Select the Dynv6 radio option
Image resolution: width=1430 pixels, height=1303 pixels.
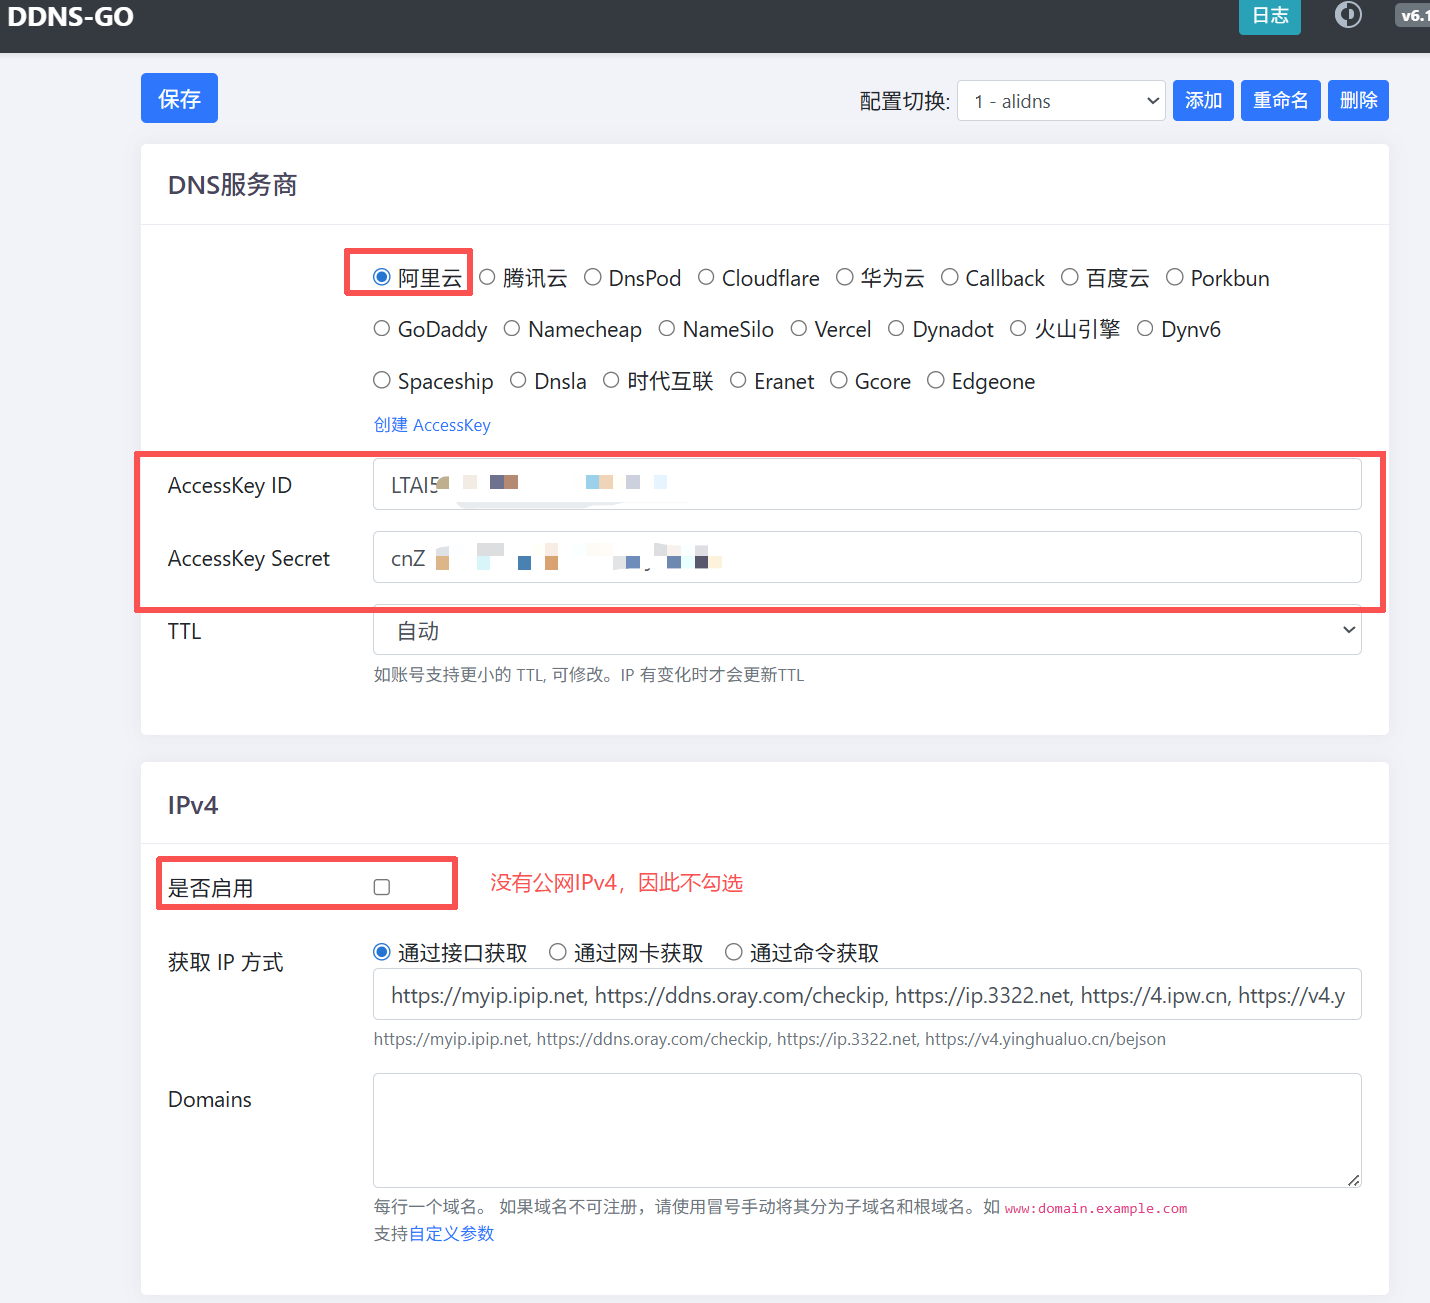(x=1145, y=329)
